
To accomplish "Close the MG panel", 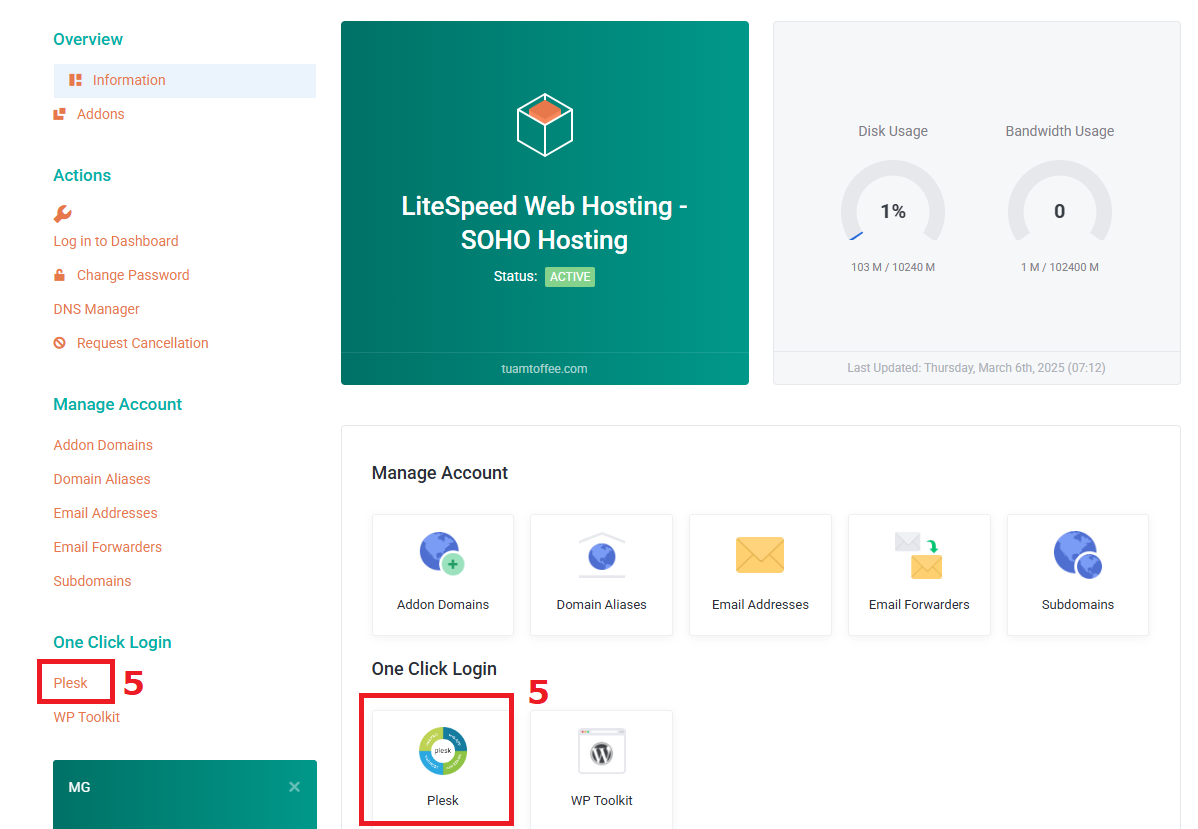I will click(294, 787).
